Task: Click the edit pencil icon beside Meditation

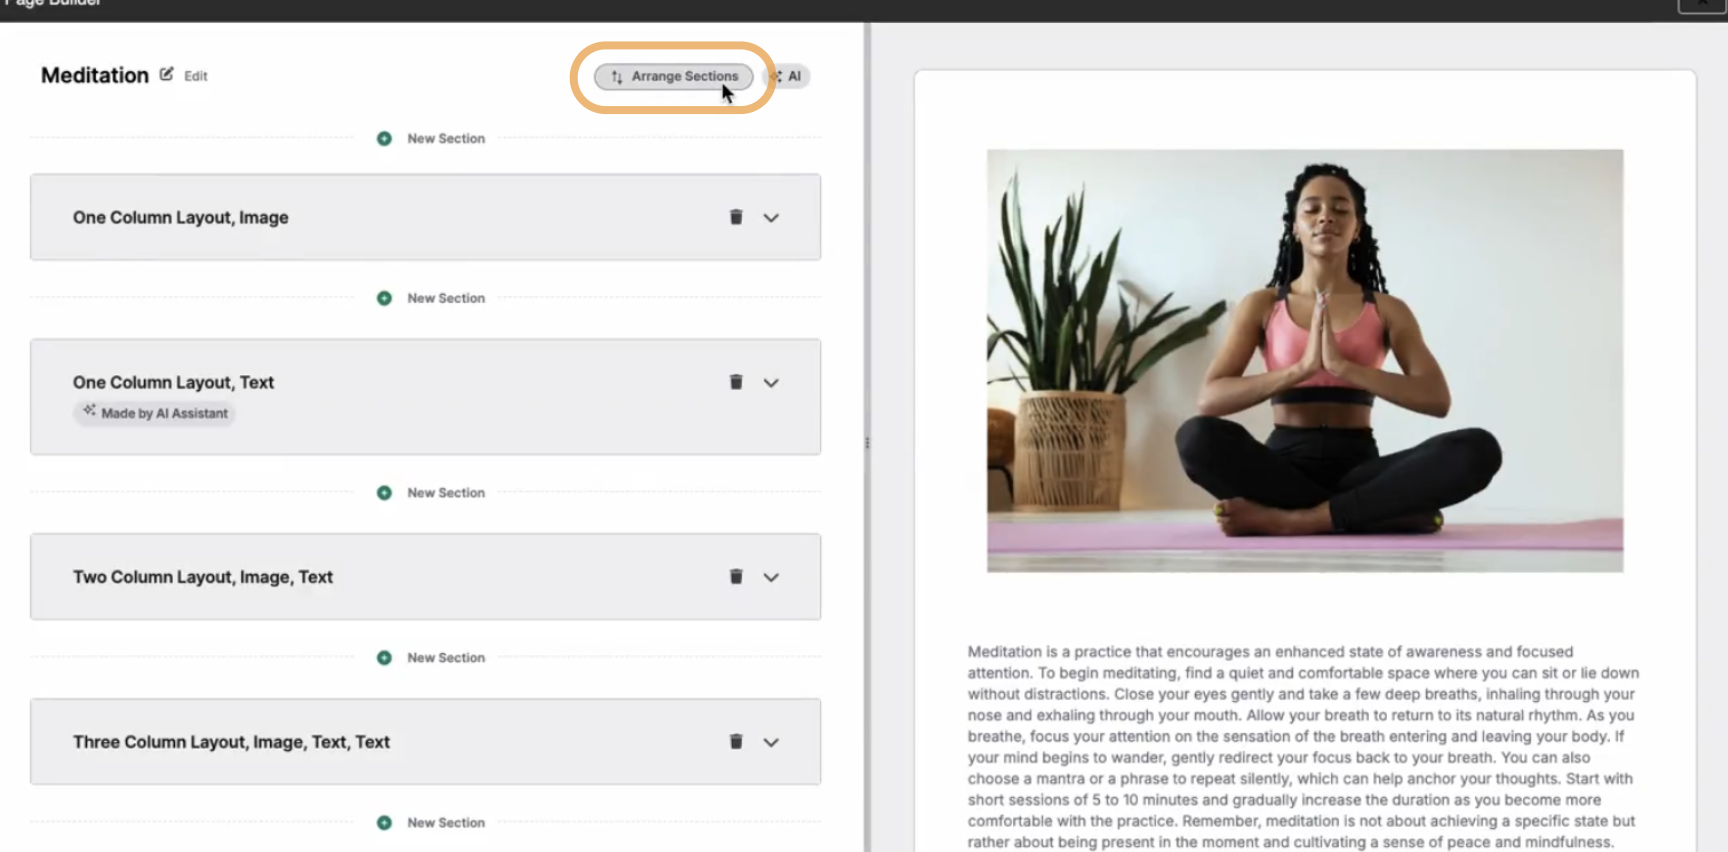Action: (x=166, y=74)
